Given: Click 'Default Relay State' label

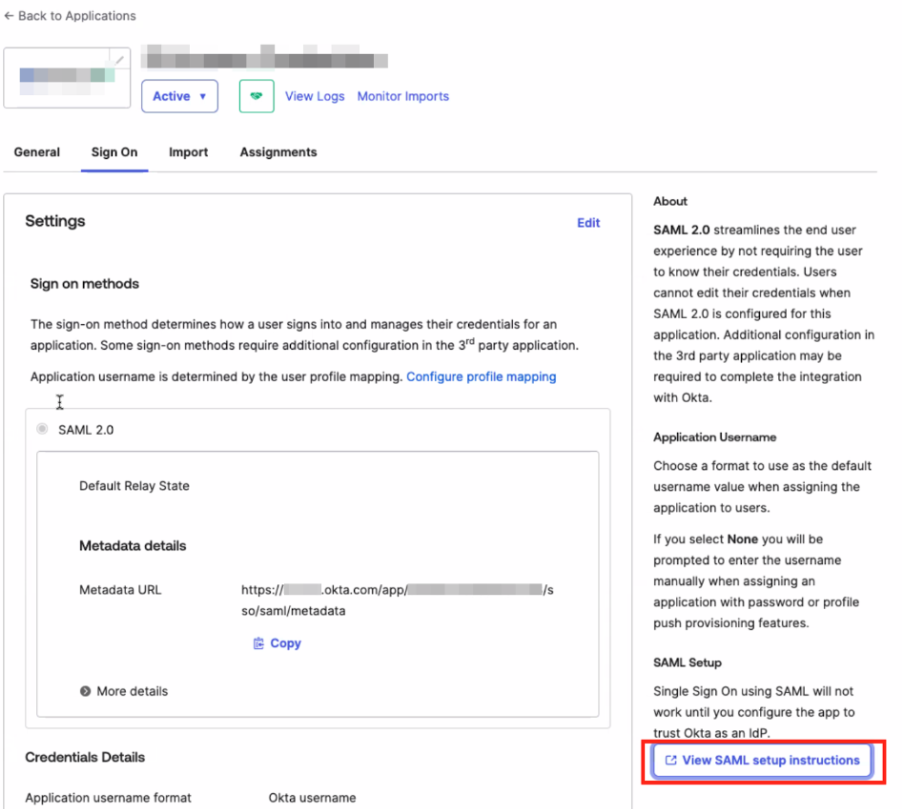Looking at the screenshot, I should pyautogui.click(x=134, y=486).
